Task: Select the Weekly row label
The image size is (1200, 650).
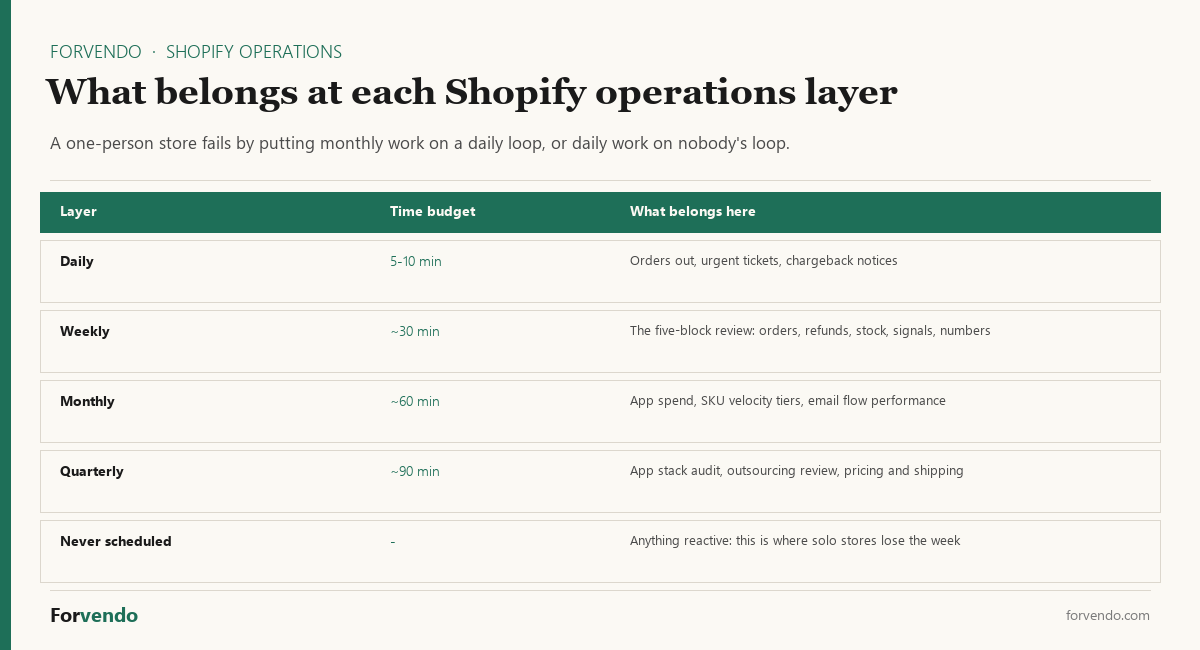Action: point(85,331)
